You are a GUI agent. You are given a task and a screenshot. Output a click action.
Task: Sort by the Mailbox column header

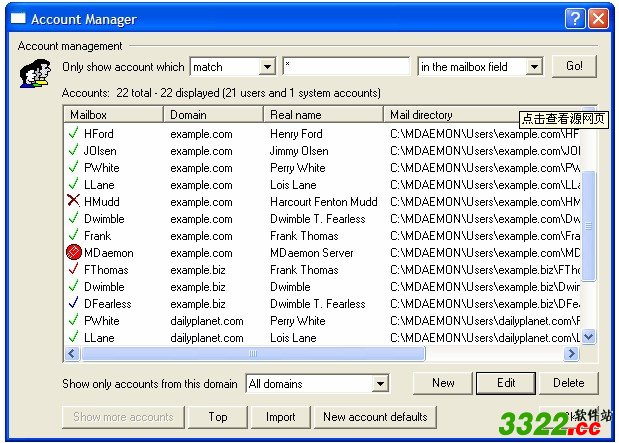pos(113,115)
